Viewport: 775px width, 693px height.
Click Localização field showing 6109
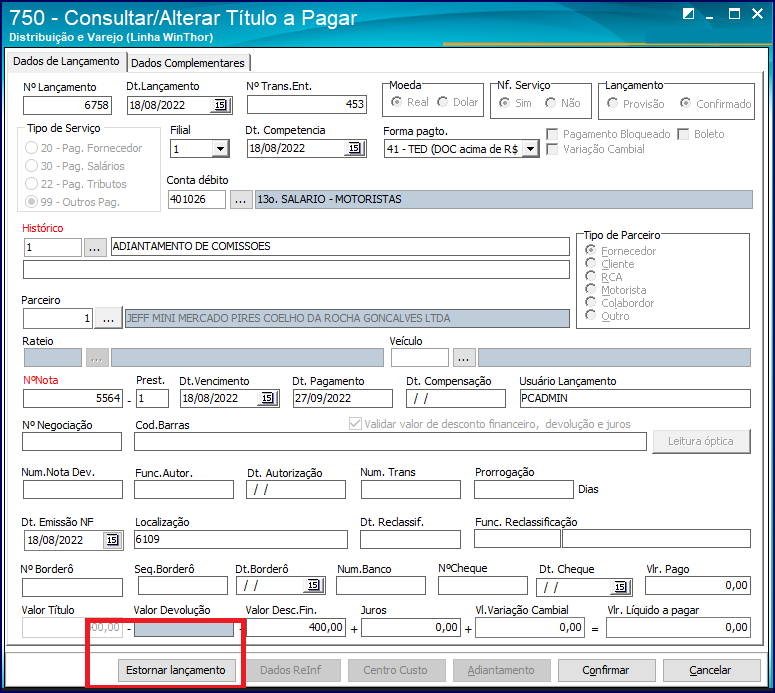coord(241,539)
